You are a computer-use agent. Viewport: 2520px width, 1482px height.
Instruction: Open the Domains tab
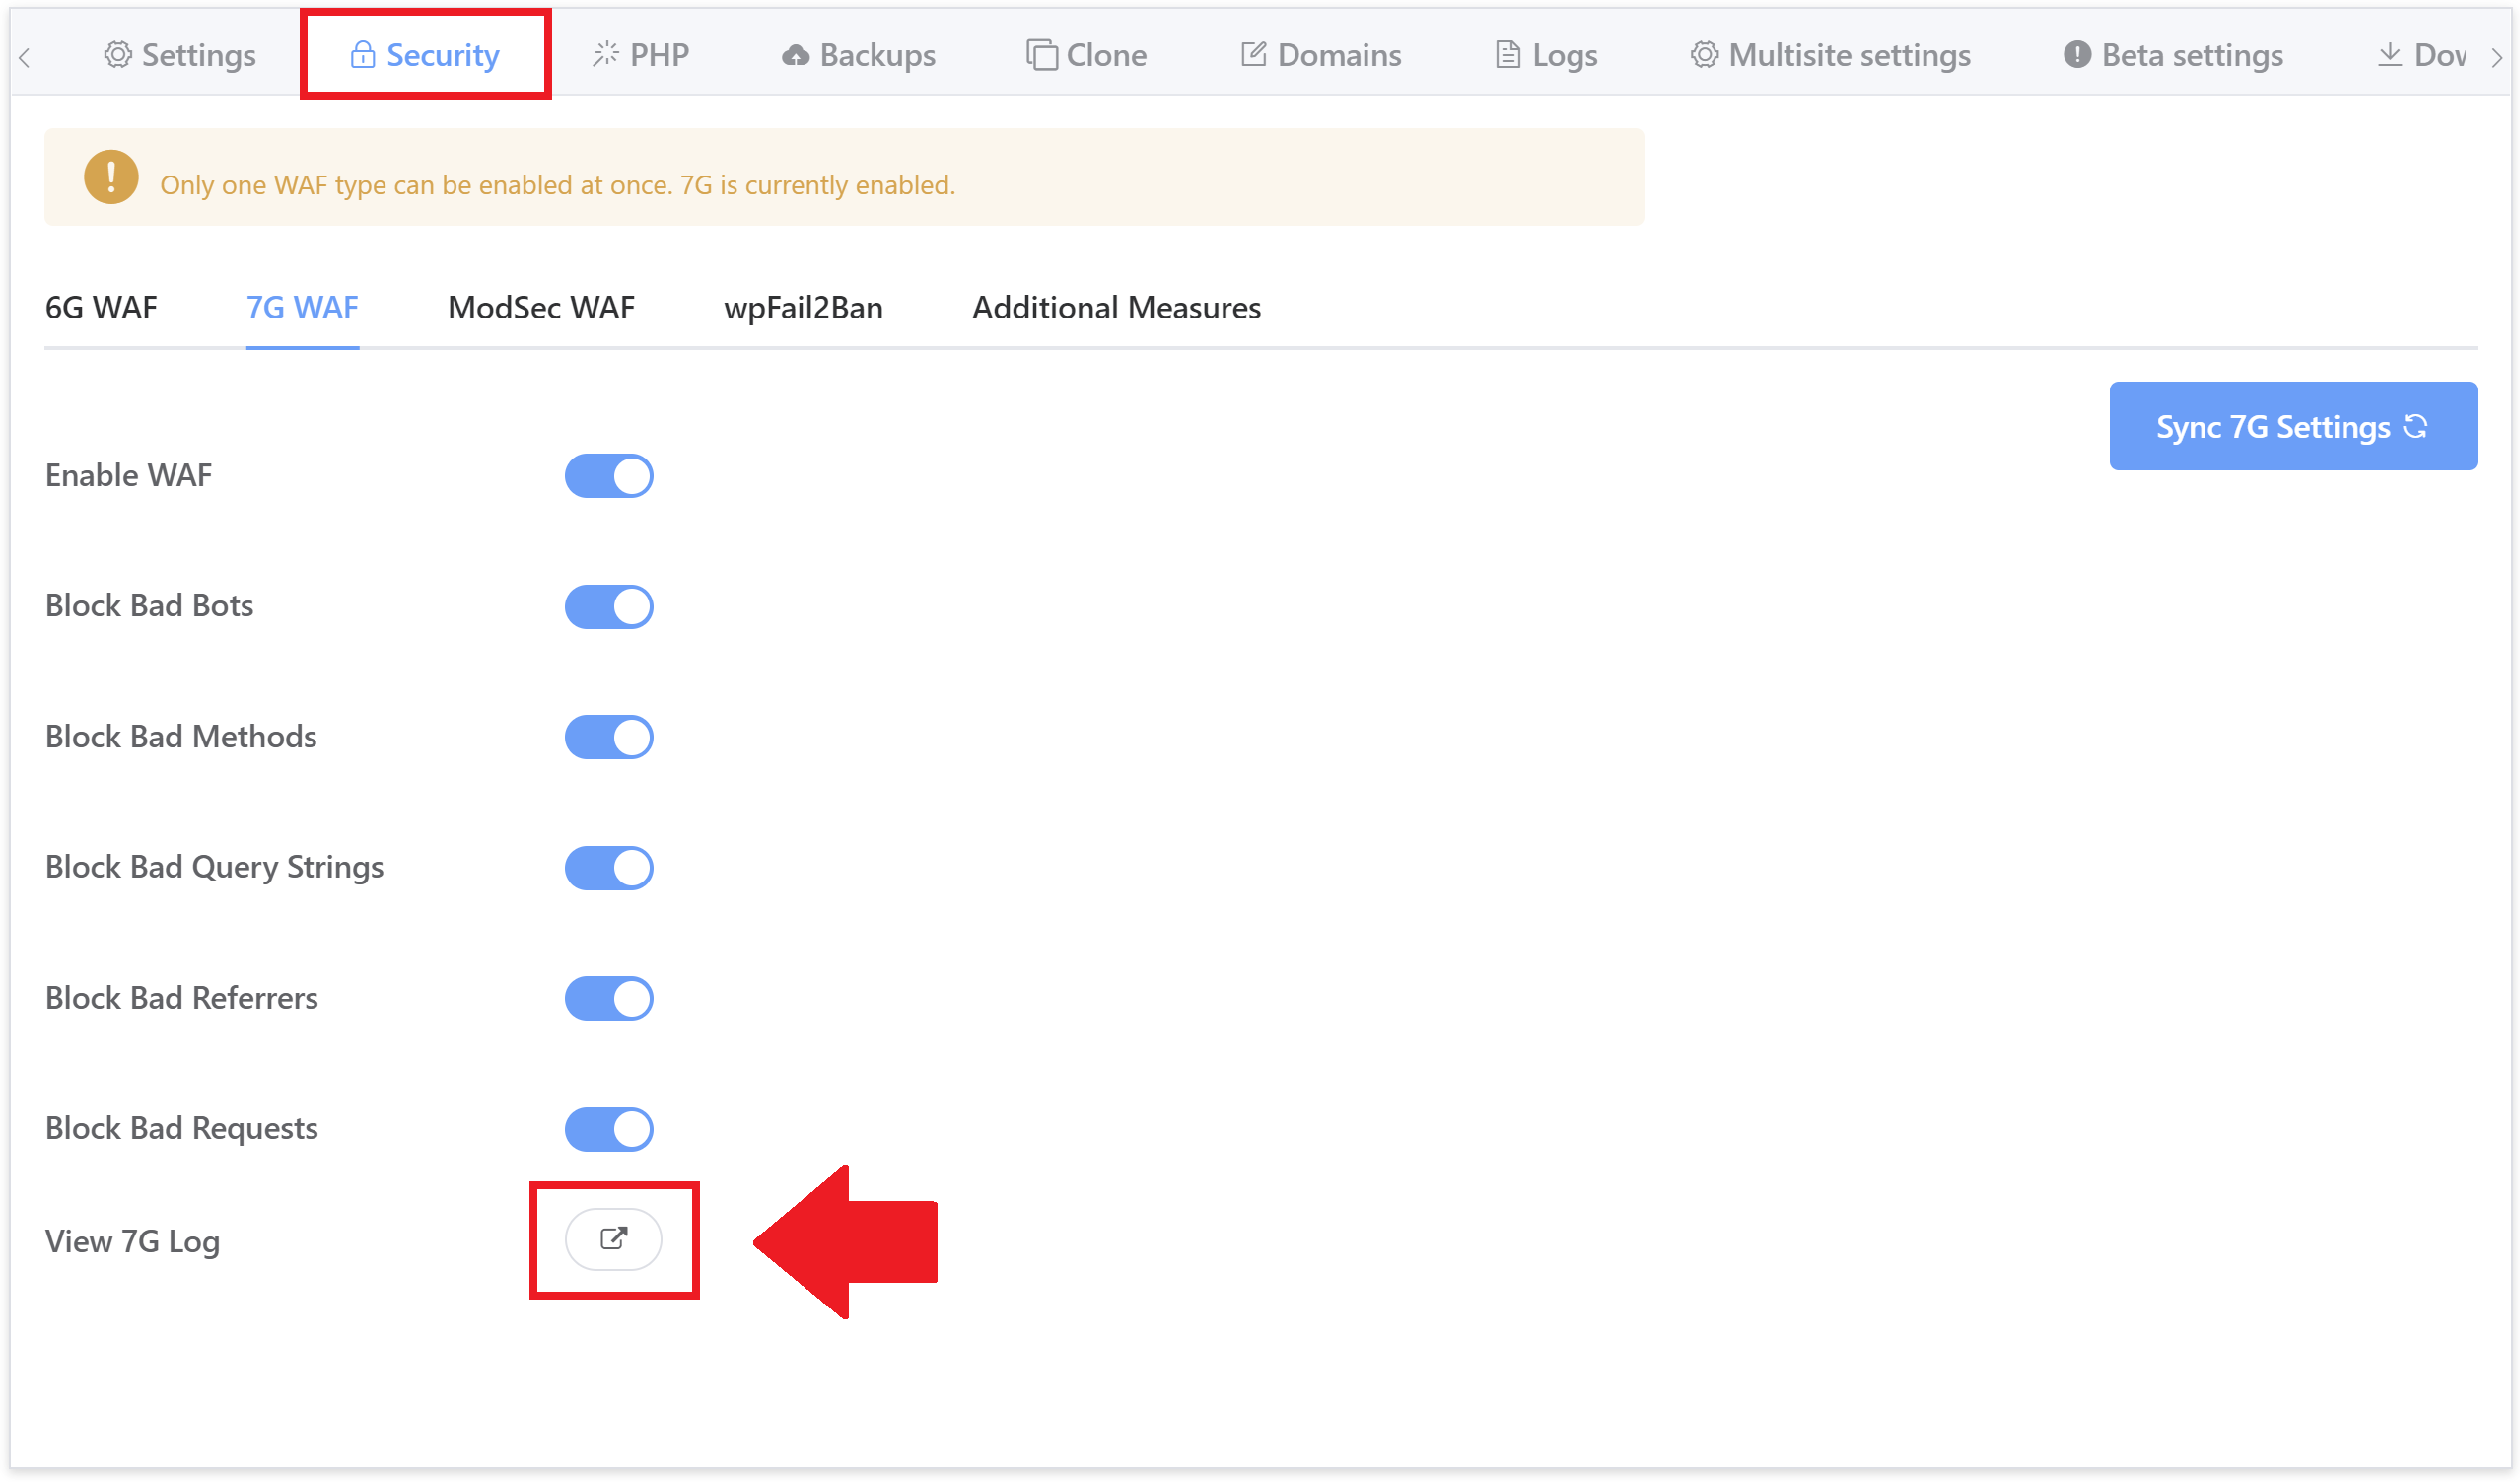(x=1321, y=55)
